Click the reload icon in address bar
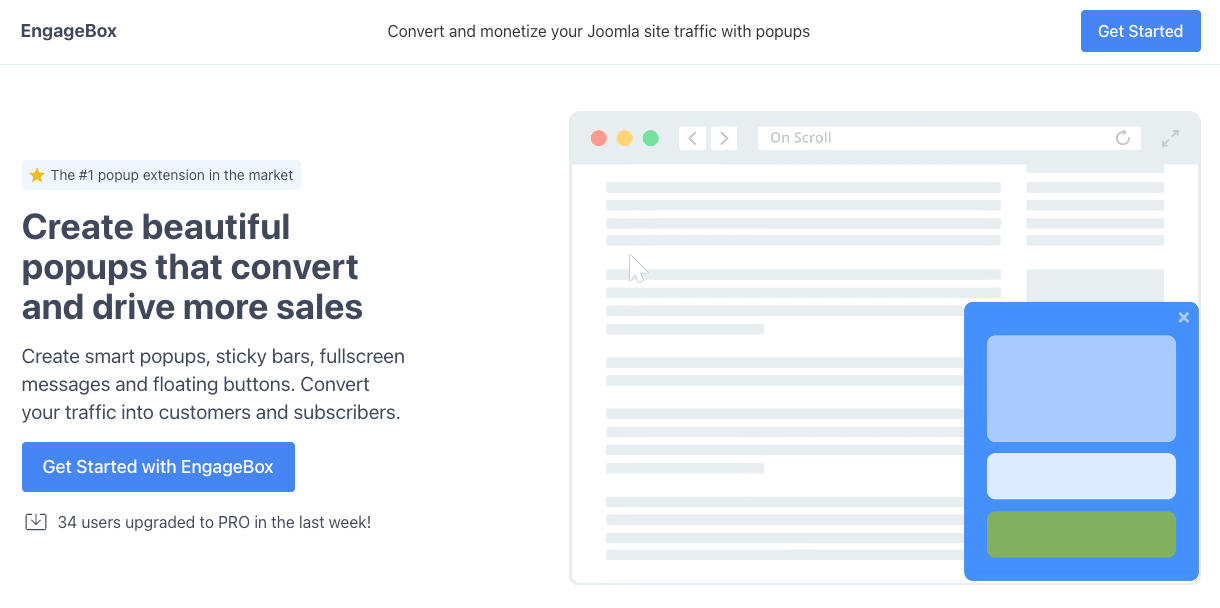The height and width of the screenshot is (608, 1220). [1123, 138]
